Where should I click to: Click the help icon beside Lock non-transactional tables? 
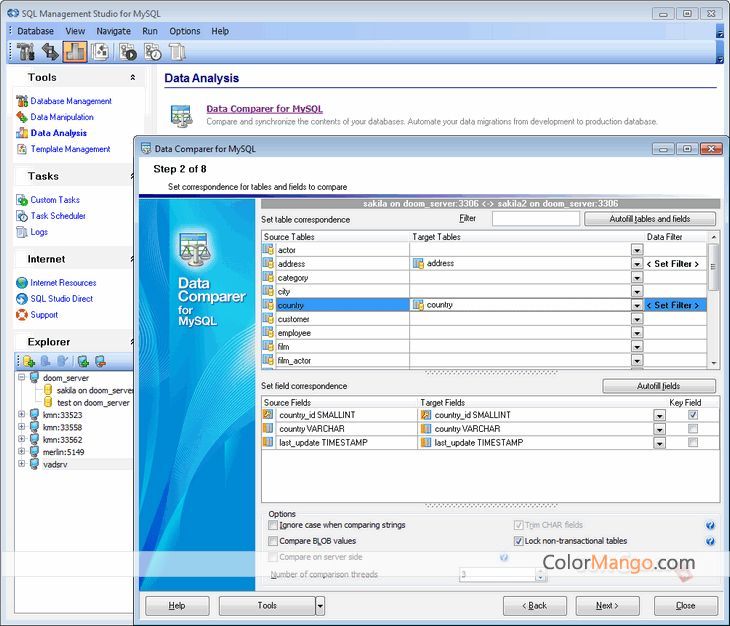point(710,541)
